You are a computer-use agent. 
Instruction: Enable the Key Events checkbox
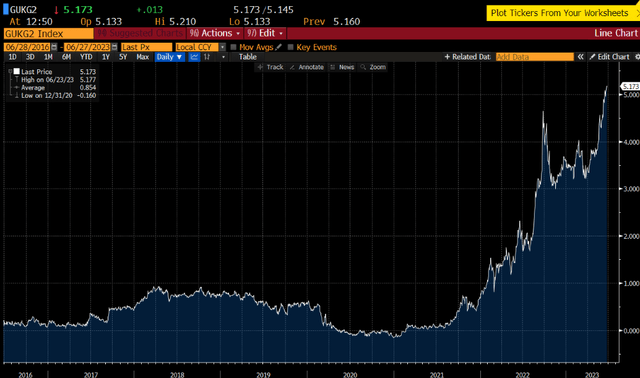291,47
